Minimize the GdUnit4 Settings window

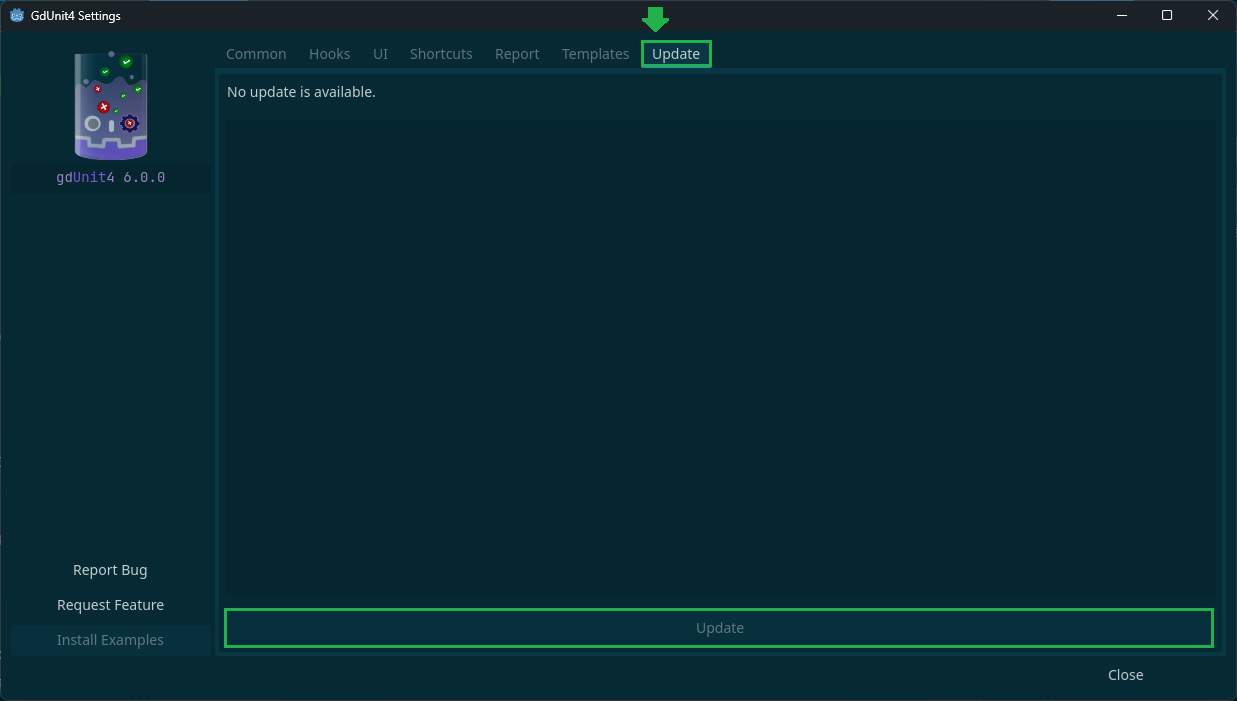(1121, 15)
